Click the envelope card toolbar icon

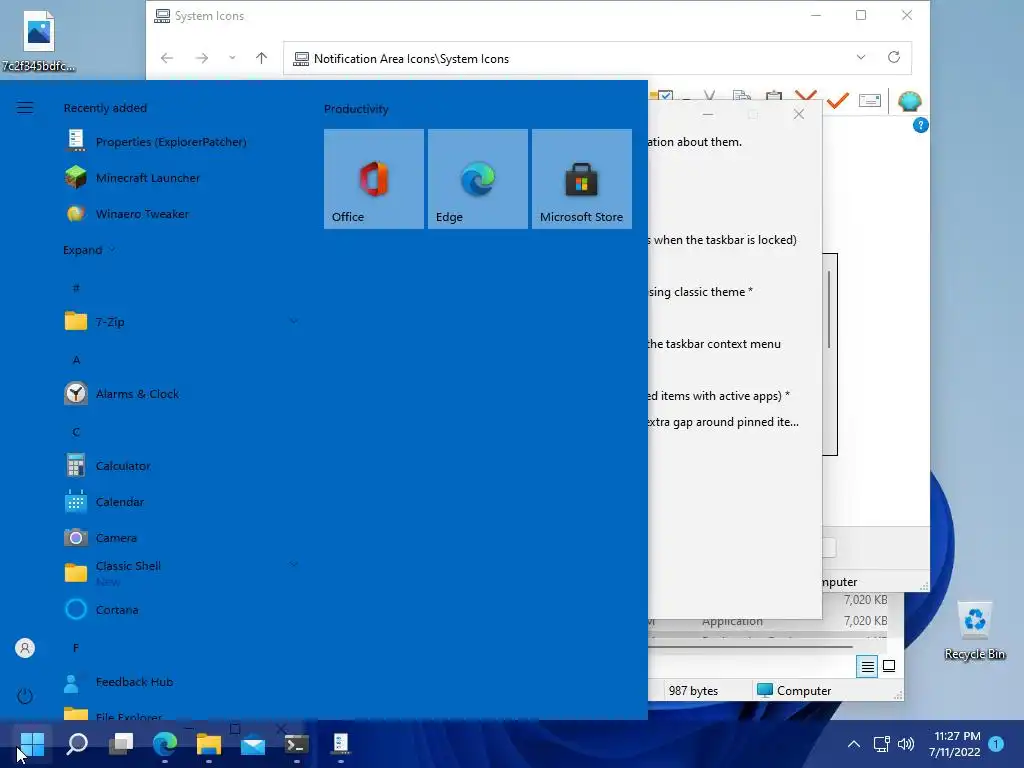coord(870,101)
